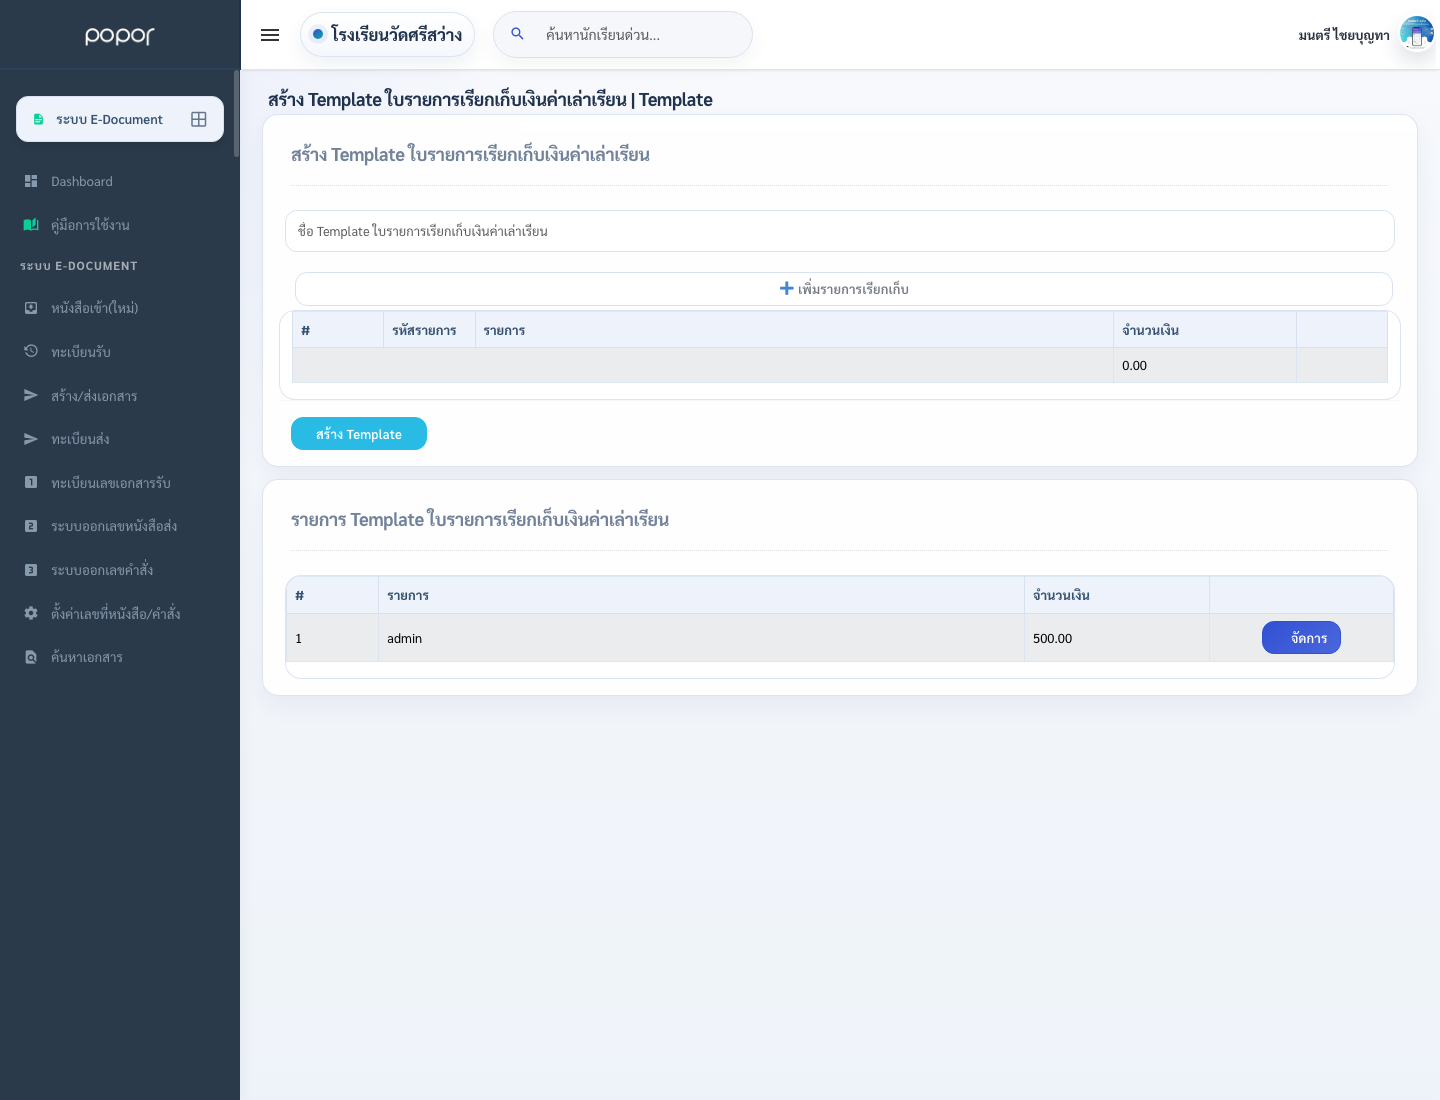Viewport: 1440px width, 1100px height.
Task: Click the ระบบ E-DOCUMENT section heading
Action: tap(79, 266)
